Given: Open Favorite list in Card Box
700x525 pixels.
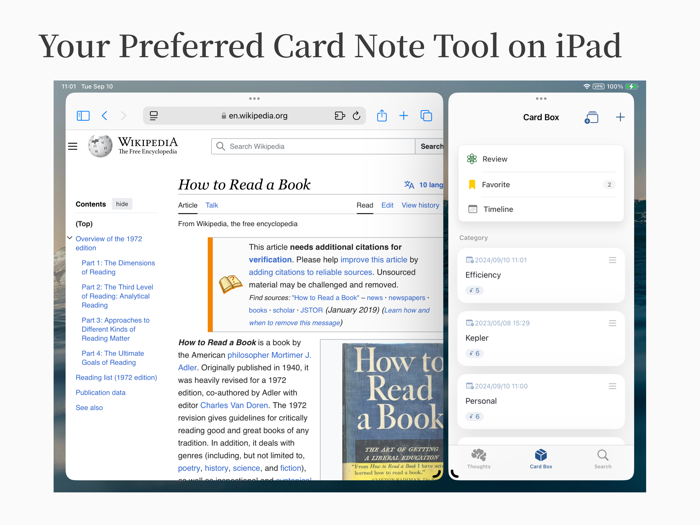Looking at the screenshot, I should click(541, 184).
